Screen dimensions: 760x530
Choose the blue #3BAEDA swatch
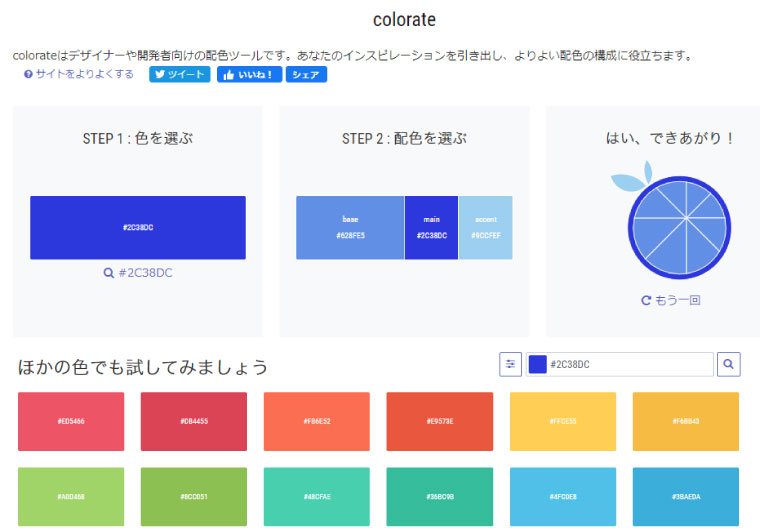point(686,497)
